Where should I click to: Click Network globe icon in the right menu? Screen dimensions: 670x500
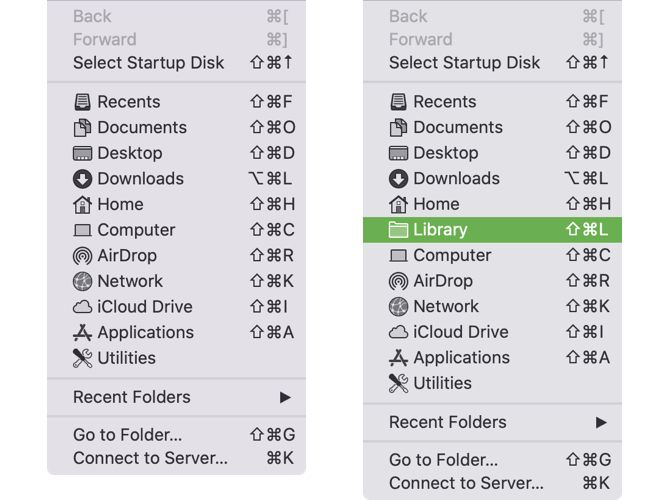click(x=398, y=307)
